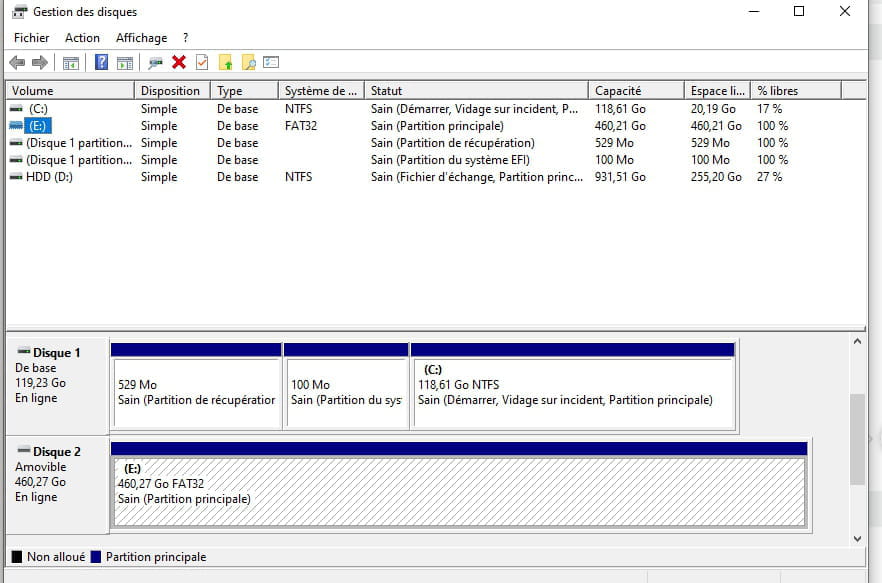Select the (C:) 118,61 Go NTFS partition block
Screen dimensions: 882x583
coord(573,387)
